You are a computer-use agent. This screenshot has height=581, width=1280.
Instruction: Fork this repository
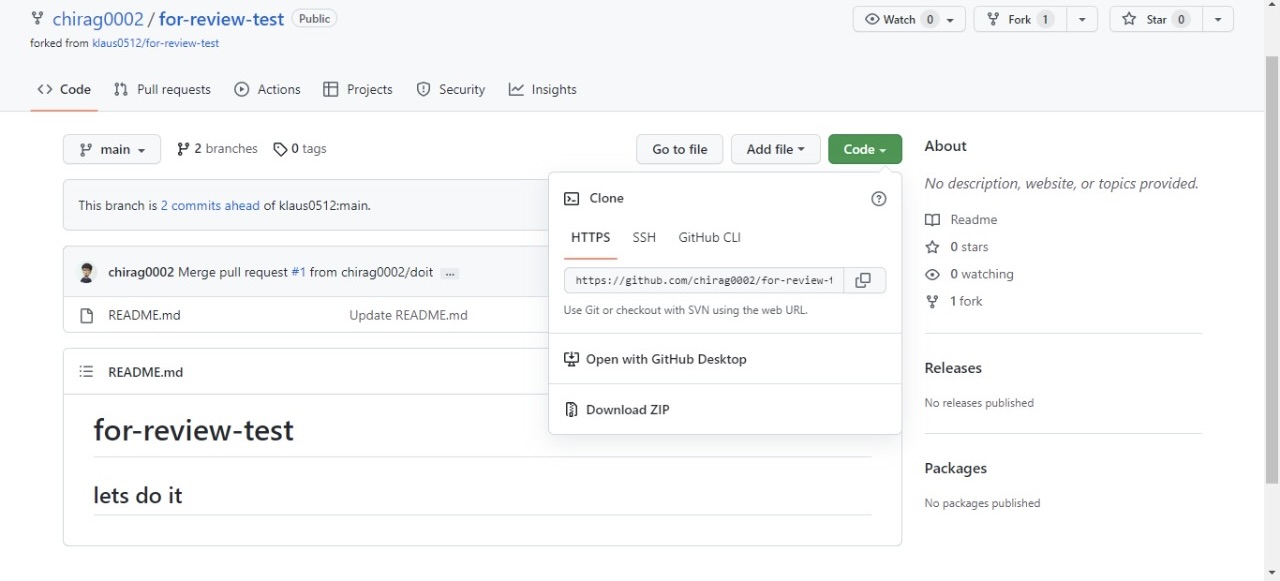click(1020, 19)
